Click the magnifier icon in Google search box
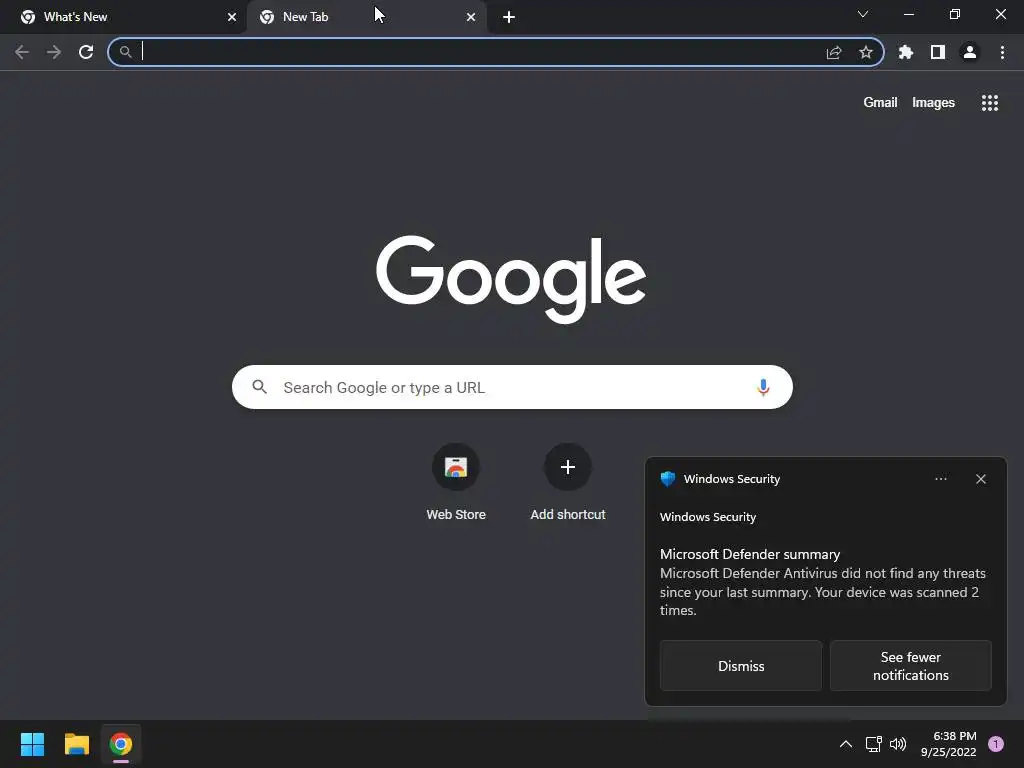1024x768 pixels. (x=259, y=387)
